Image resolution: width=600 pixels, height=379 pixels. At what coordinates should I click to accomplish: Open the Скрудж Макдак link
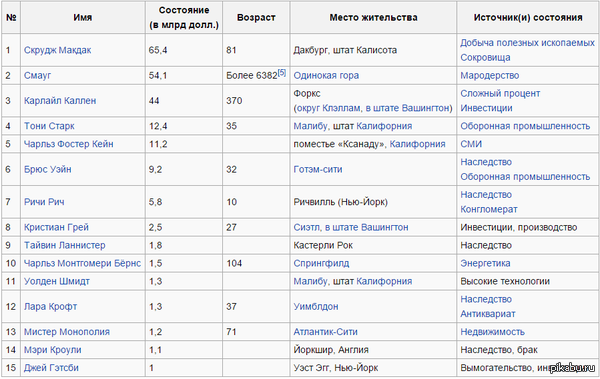[x=57, y=50]
